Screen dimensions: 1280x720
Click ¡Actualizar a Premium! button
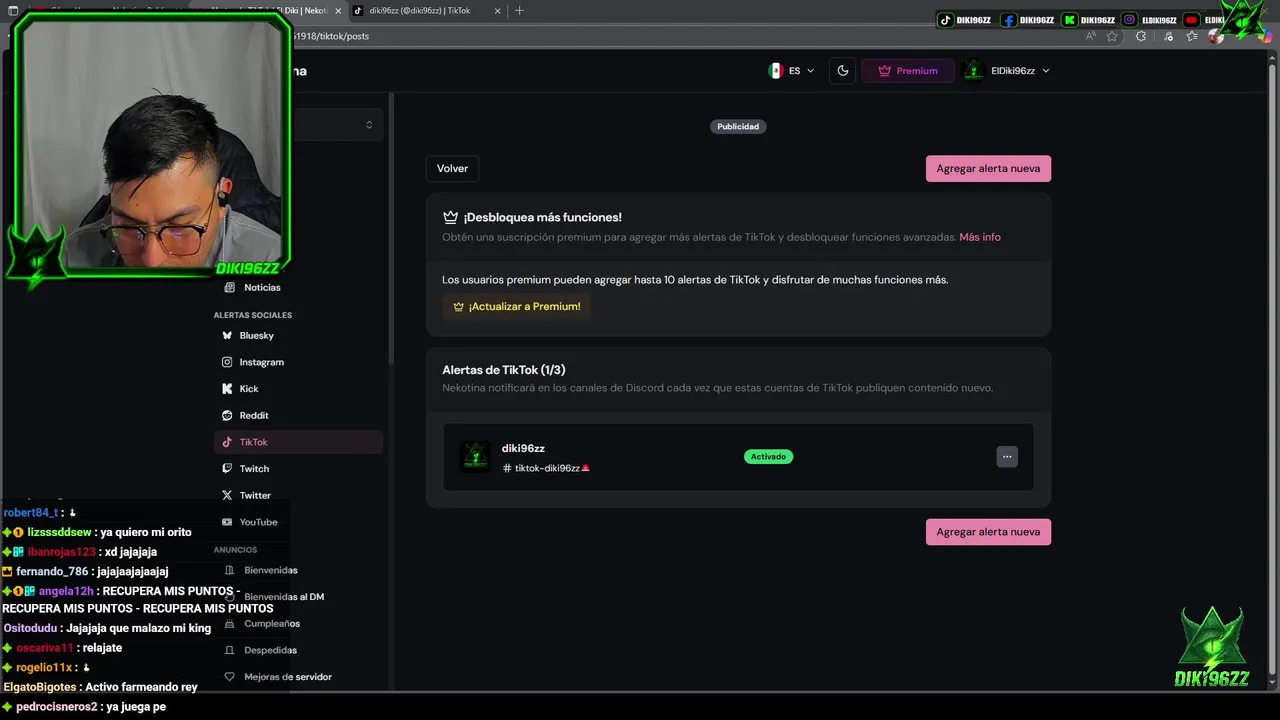(x=516, y=306)
